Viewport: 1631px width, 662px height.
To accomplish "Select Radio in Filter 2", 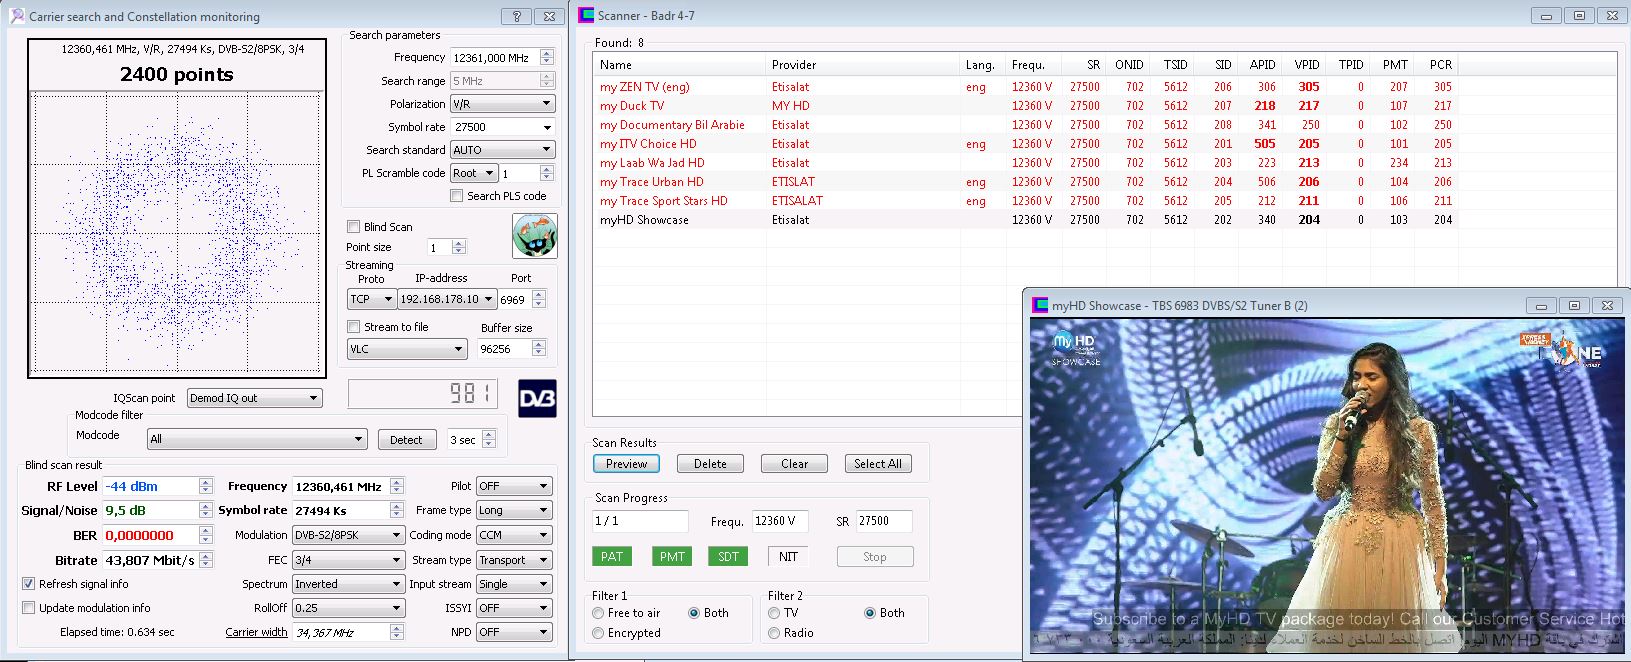I will click(774, 633).
